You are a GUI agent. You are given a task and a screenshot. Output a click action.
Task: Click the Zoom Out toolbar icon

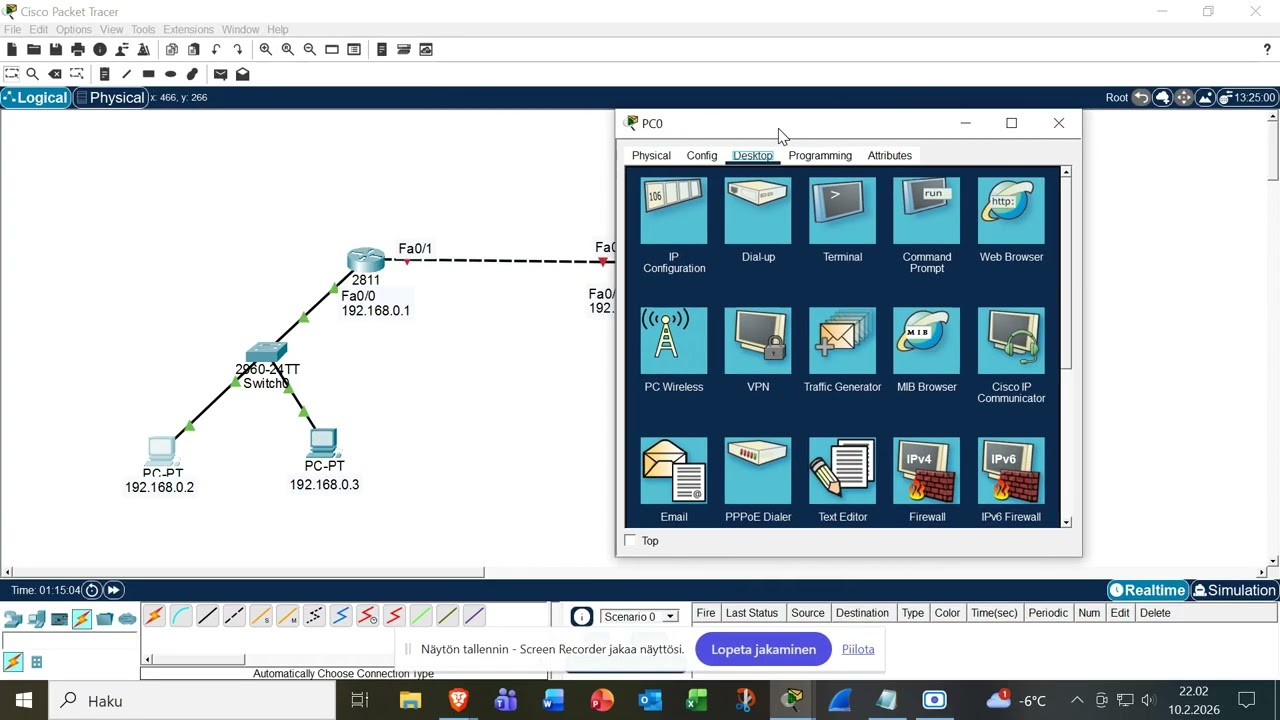click(309, 49)
